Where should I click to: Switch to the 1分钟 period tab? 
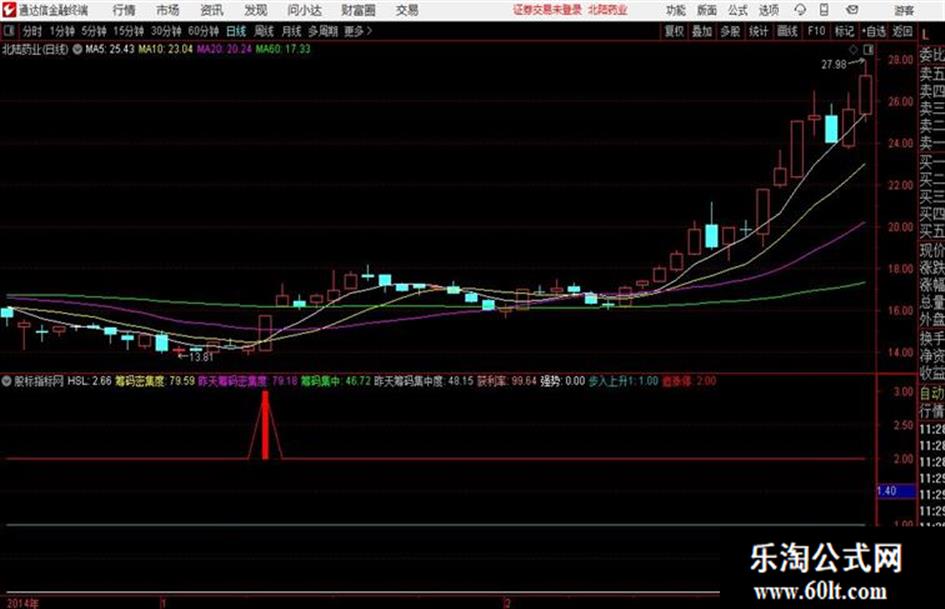click(x=62, y=31)
